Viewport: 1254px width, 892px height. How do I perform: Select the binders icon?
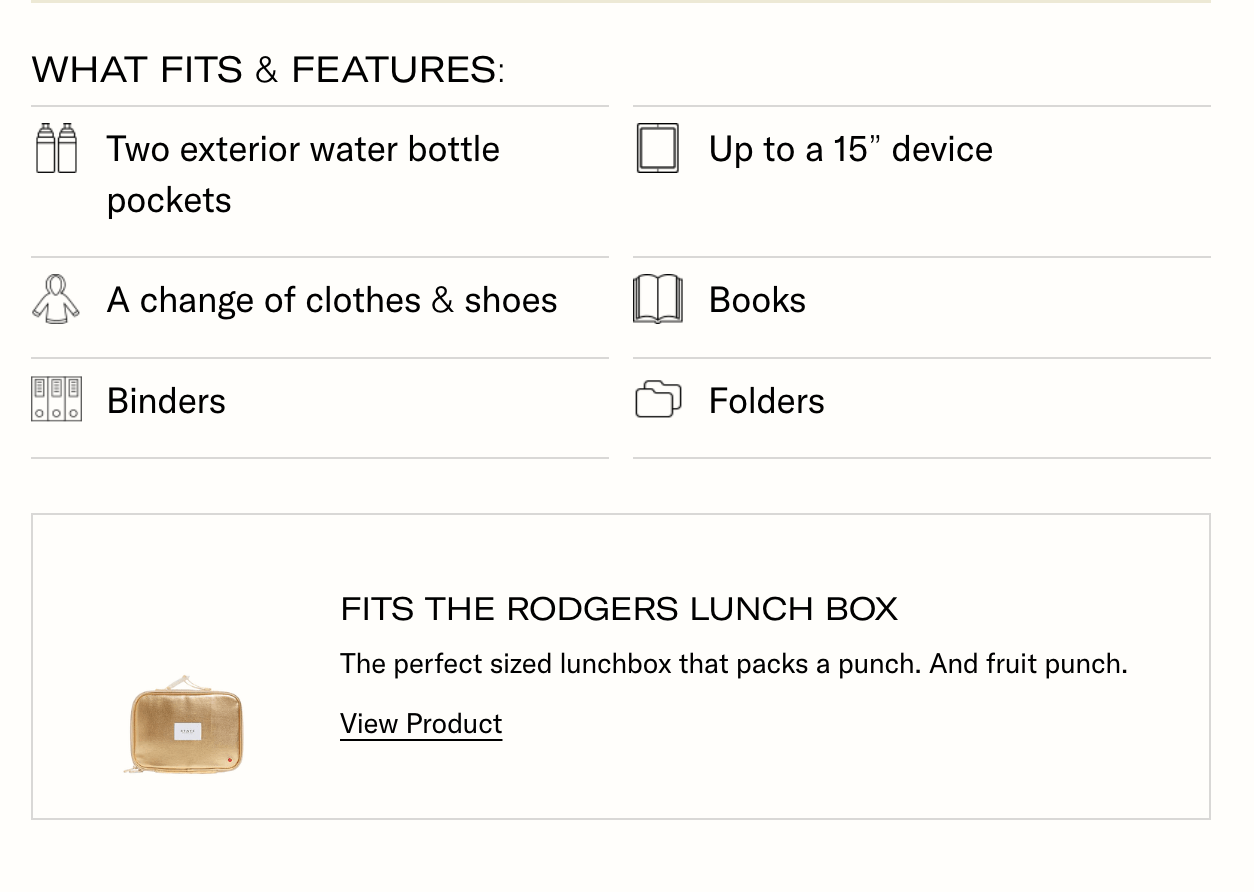tap(56, 400)
